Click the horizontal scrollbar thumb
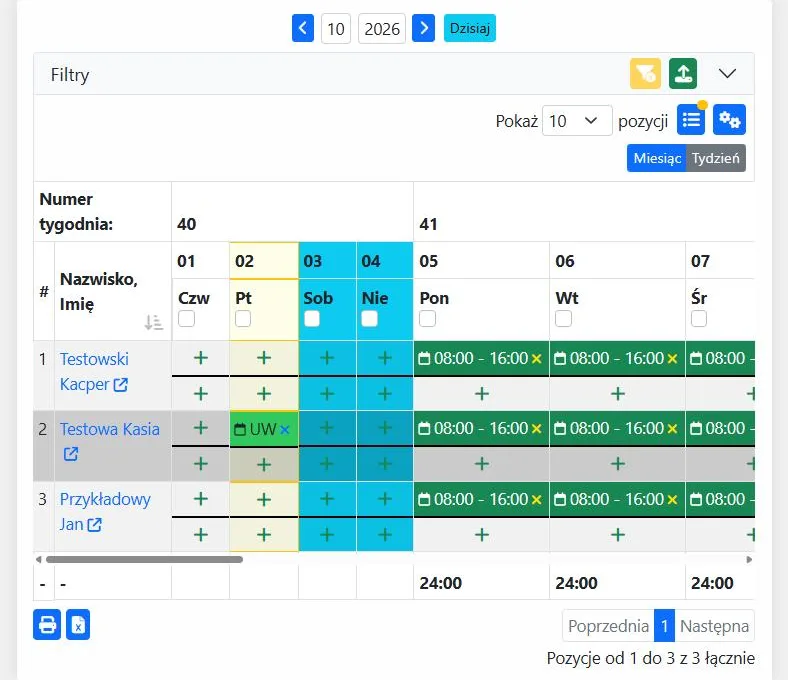788x680 pixels. coord(144,559)
